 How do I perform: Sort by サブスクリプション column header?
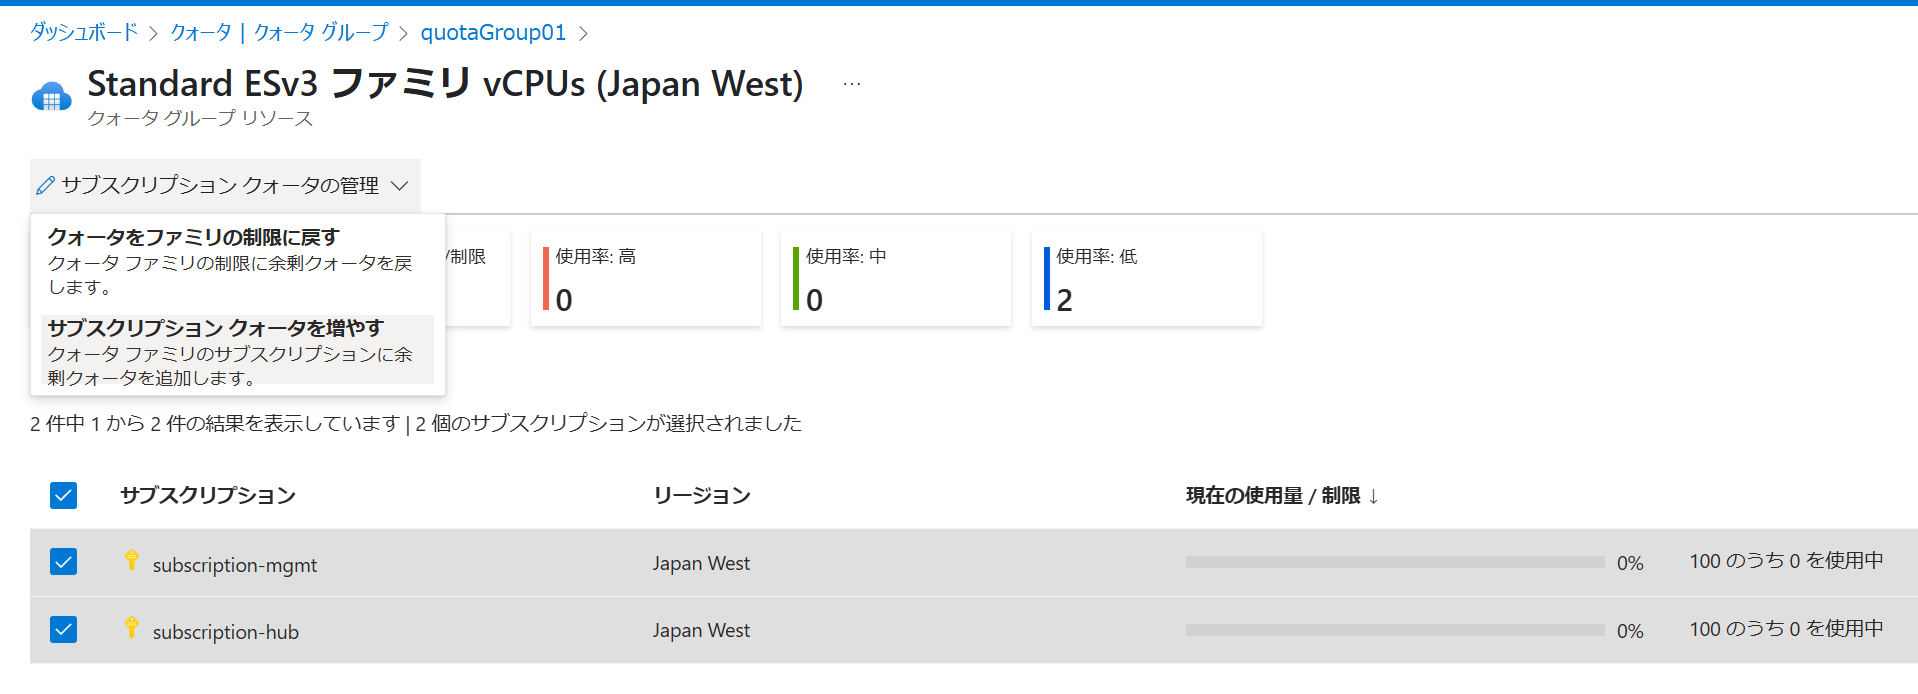[208, 496]
